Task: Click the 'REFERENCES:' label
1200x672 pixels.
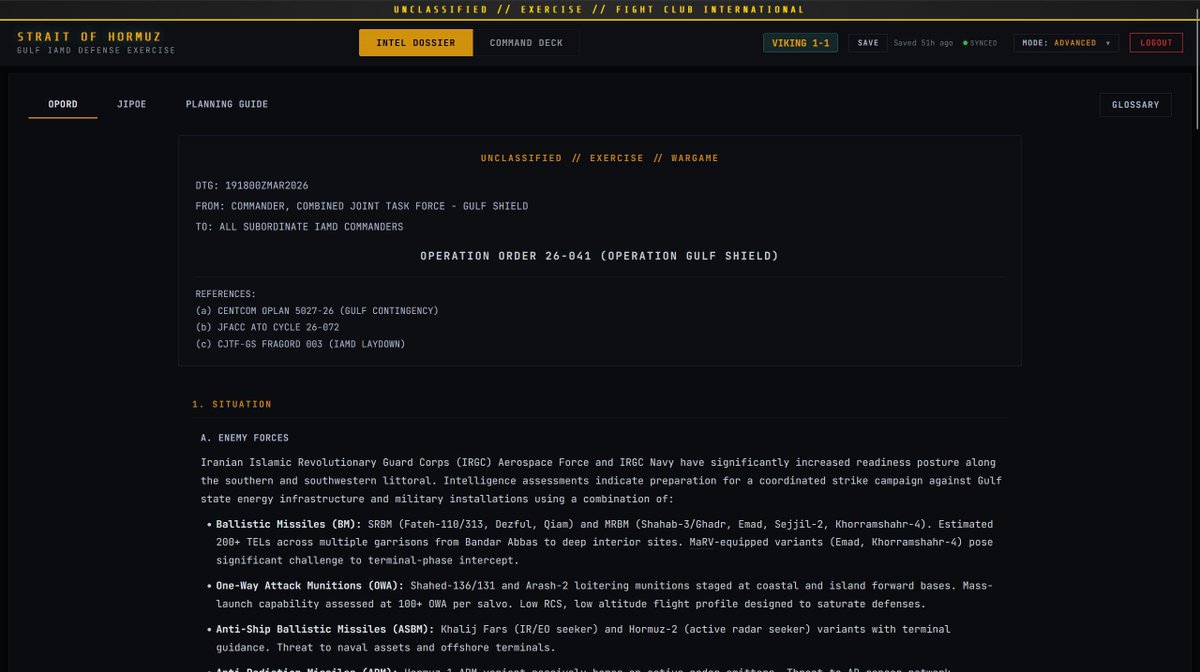Action: (226, 294)
